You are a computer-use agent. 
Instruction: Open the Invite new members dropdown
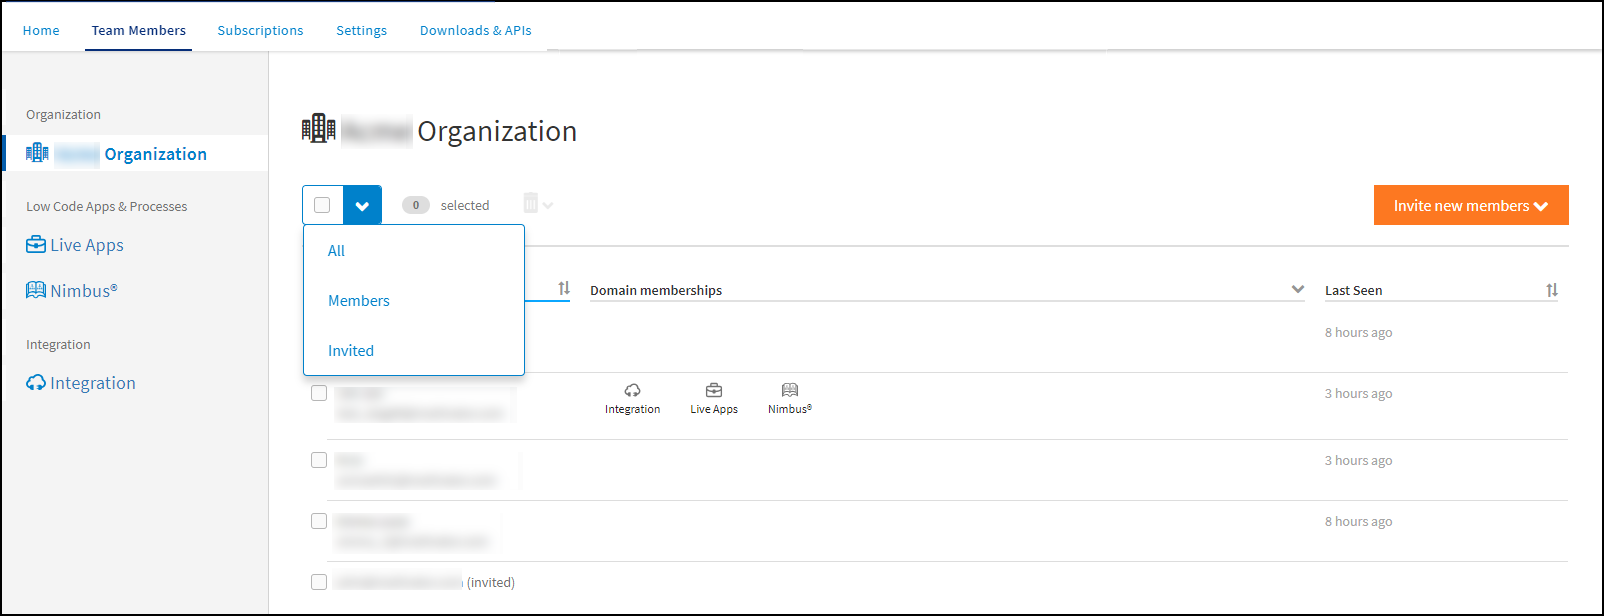coord(1470,205)
